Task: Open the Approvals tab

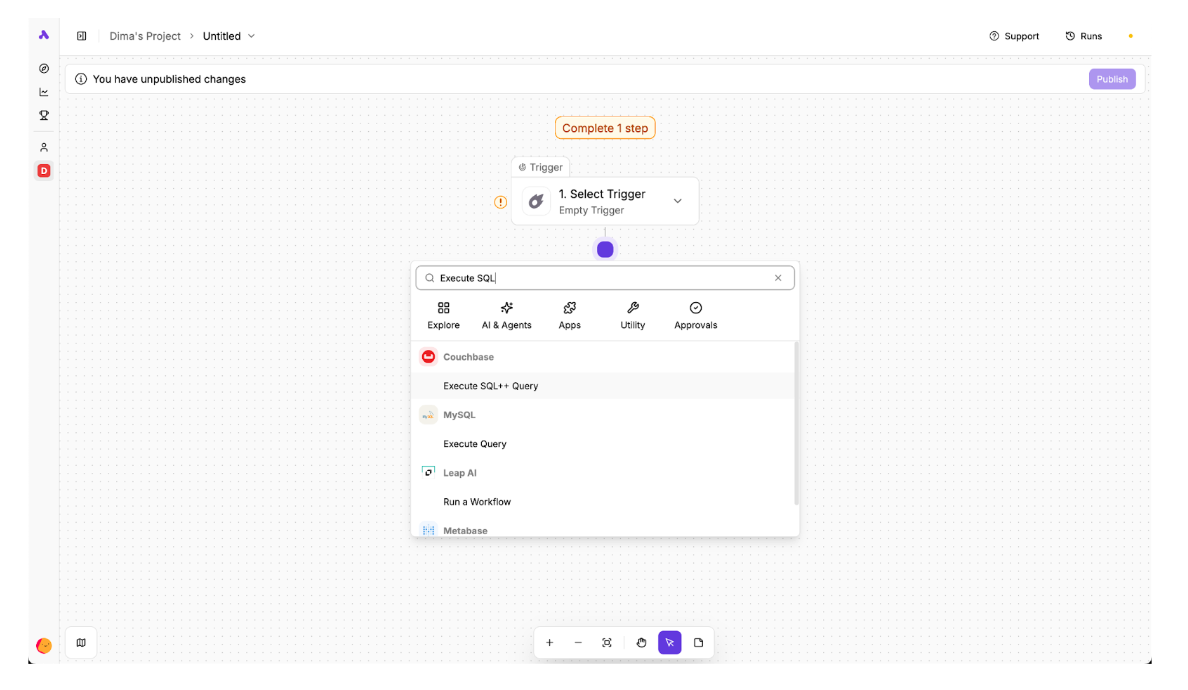Action: point(696,315)
